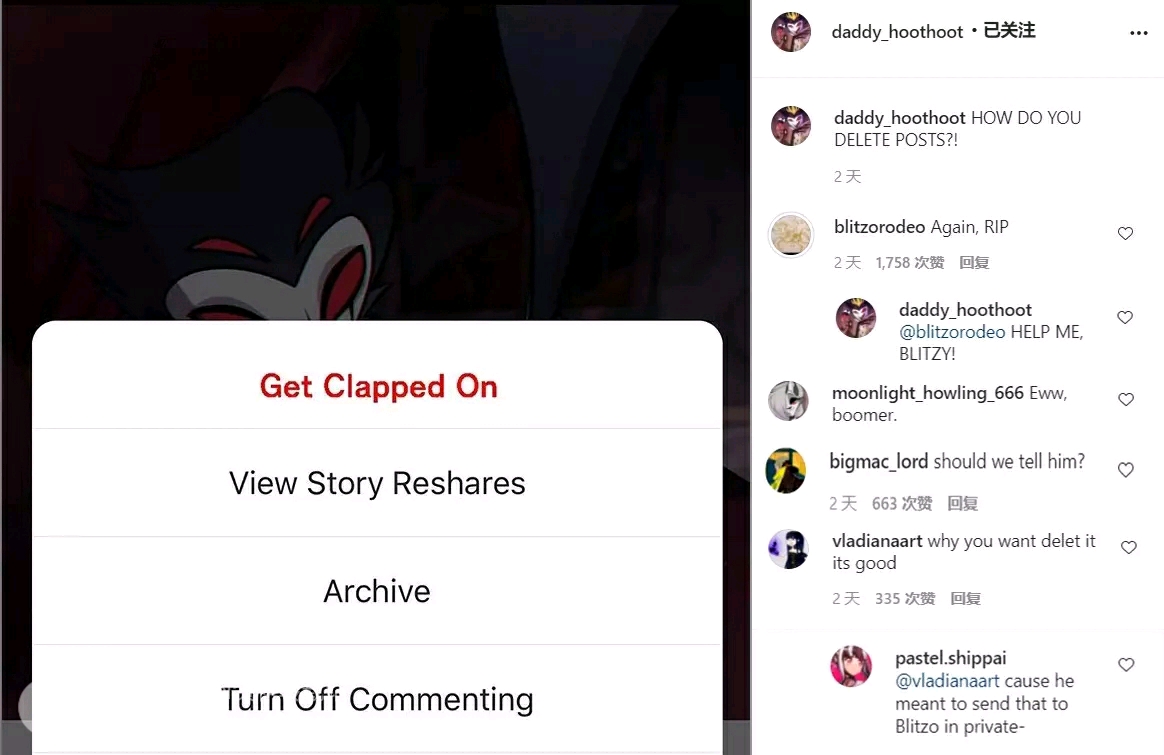The image size is (1164, 755).
Task: Choose "Turn Off Commenting" option
Action: (x=378, y=699)
